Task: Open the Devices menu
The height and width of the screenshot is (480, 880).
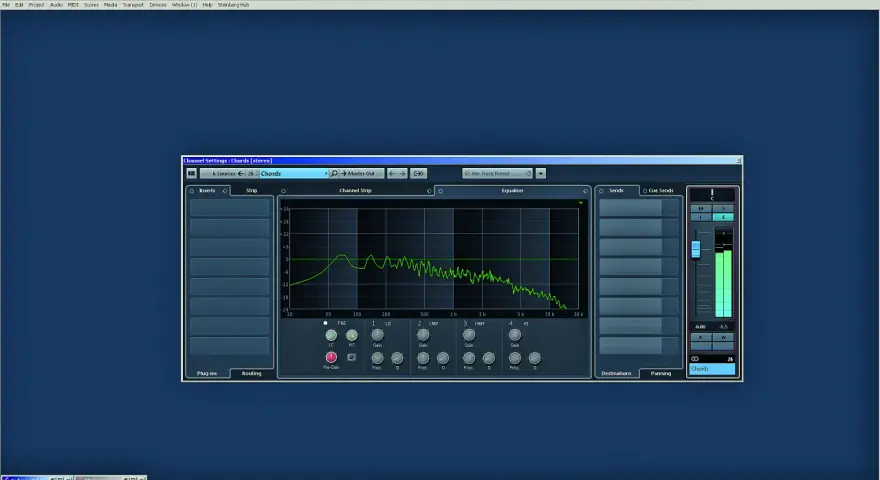Action: click(x=158, y=4)
